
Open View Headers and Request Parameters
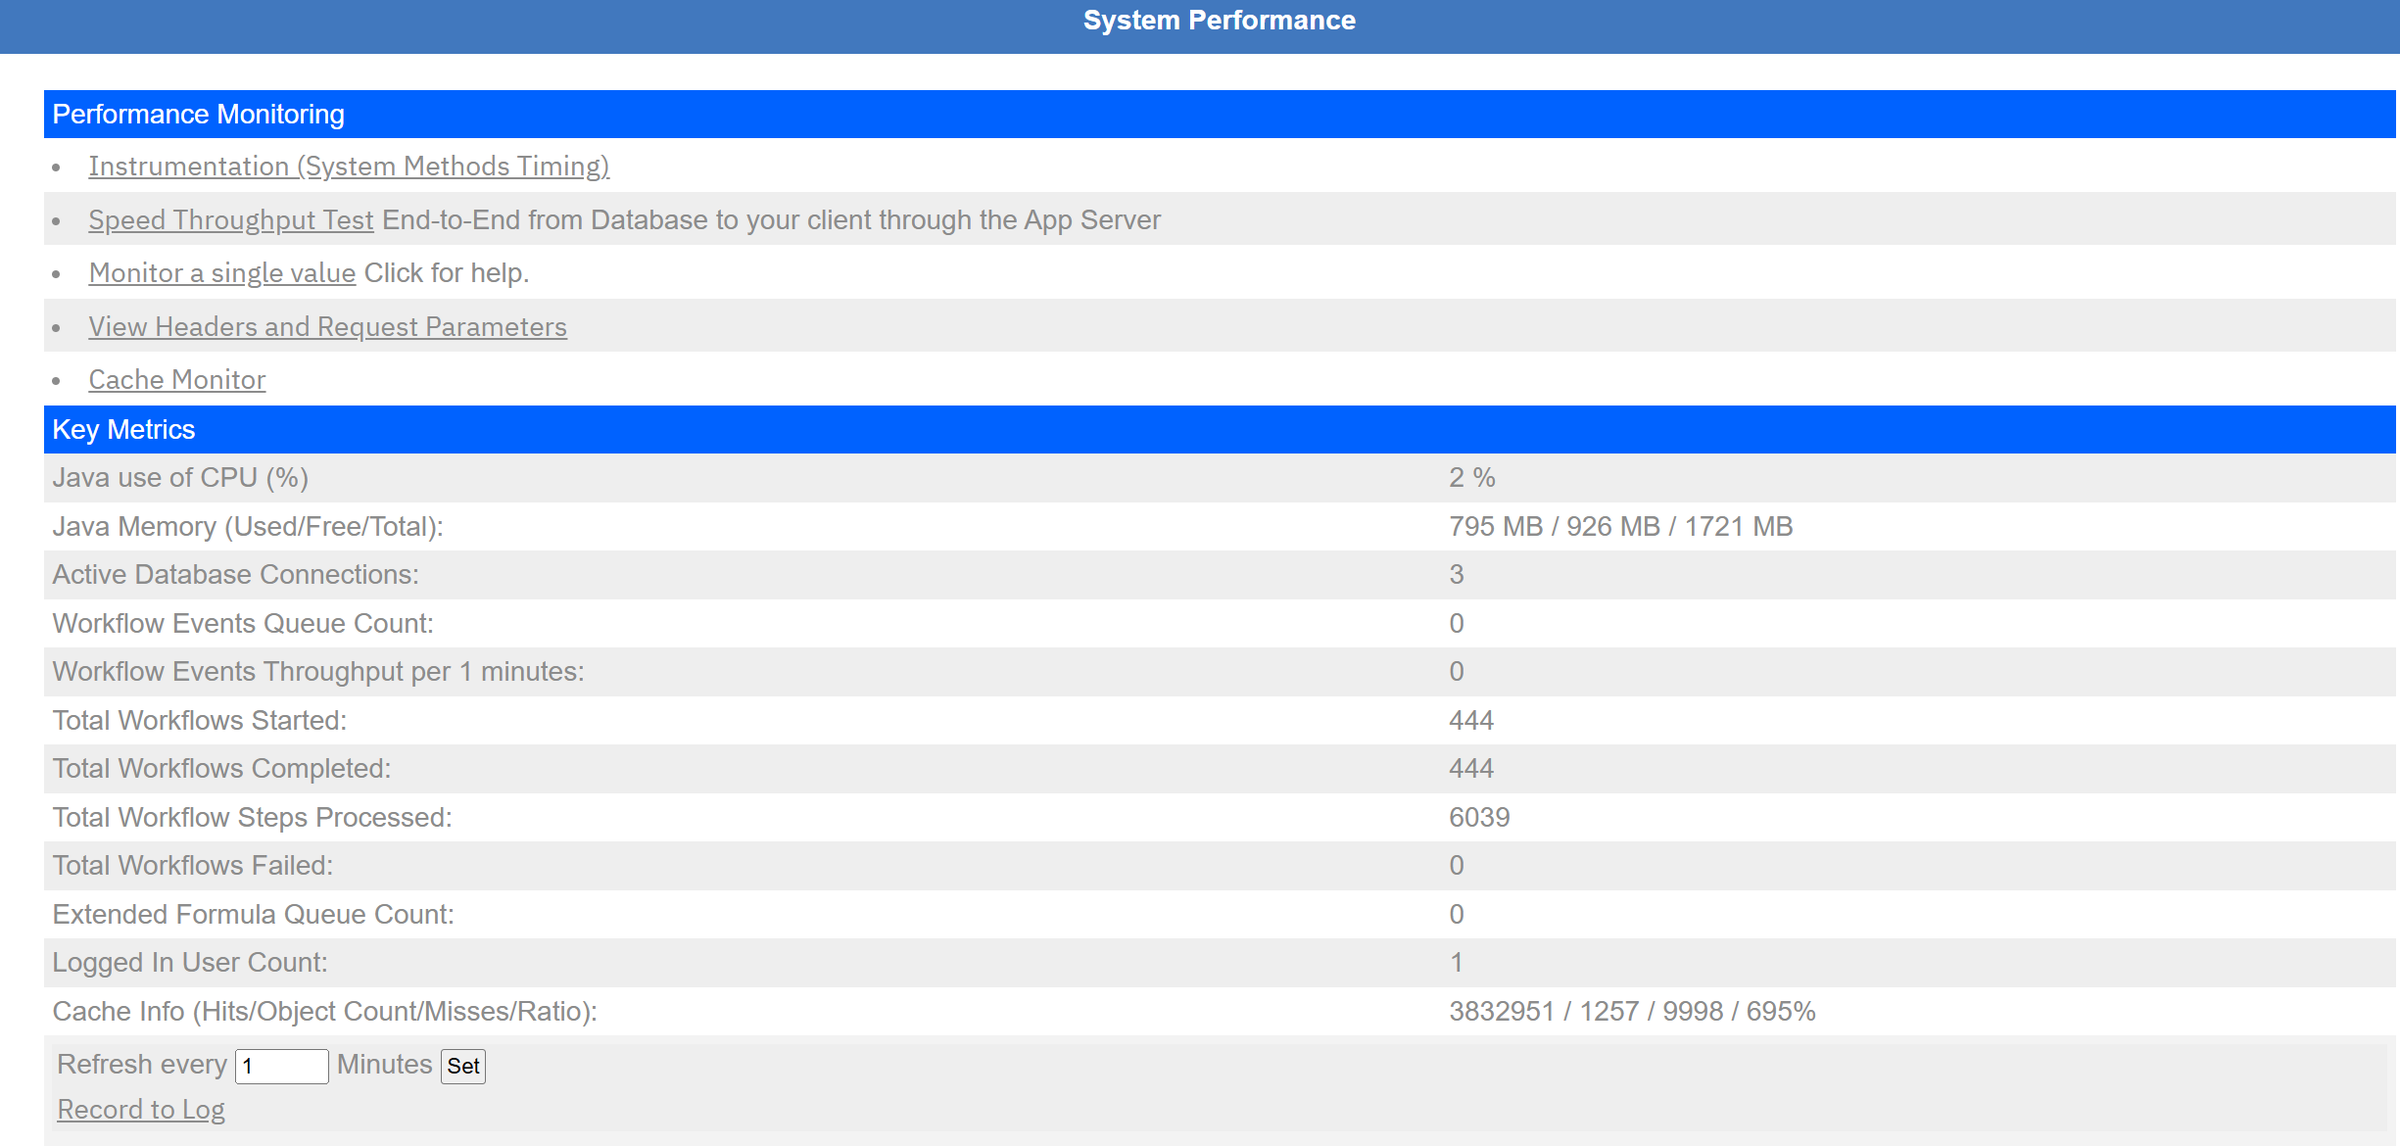327,327
